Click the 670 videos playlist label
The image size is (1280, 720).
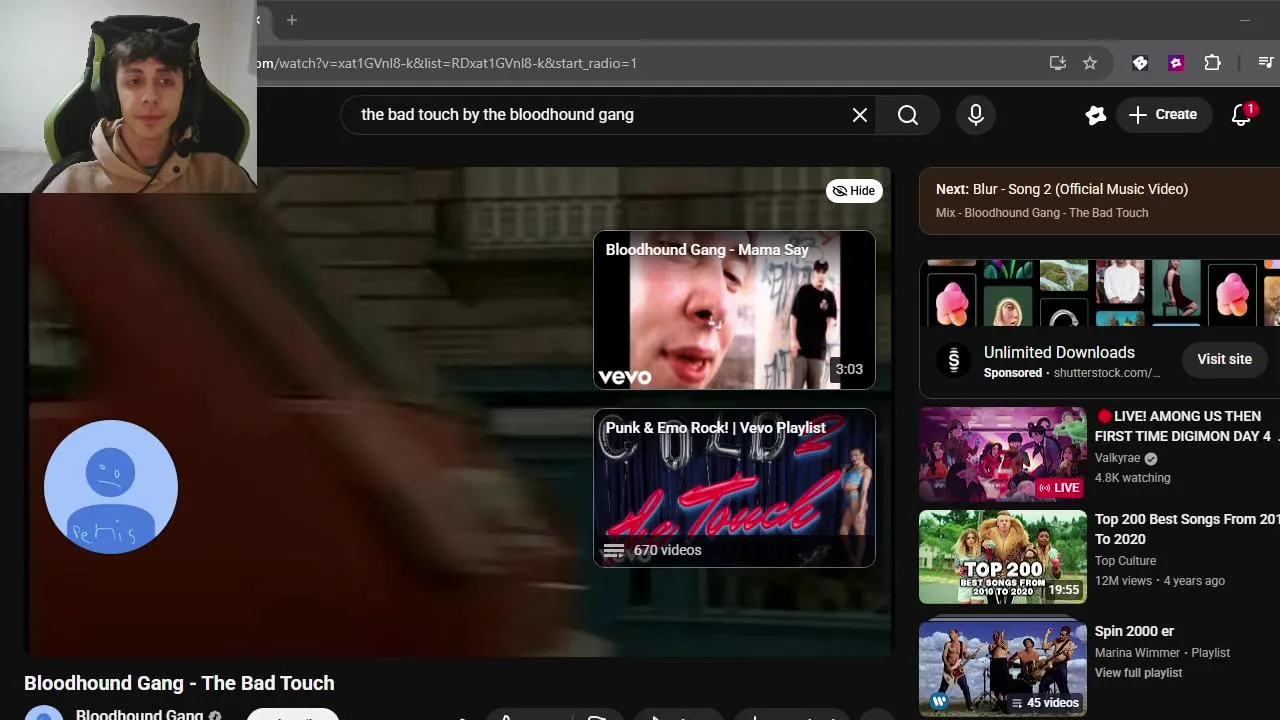pos(667,550)
